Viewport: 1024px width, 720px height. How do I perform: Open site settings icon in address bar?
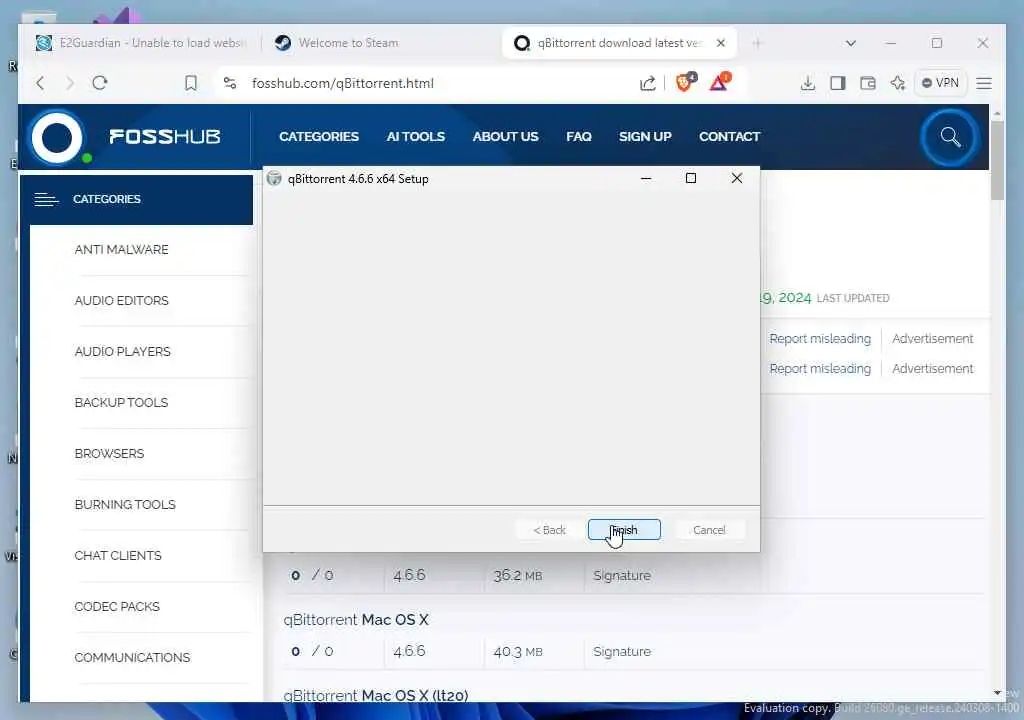[230, 83]
